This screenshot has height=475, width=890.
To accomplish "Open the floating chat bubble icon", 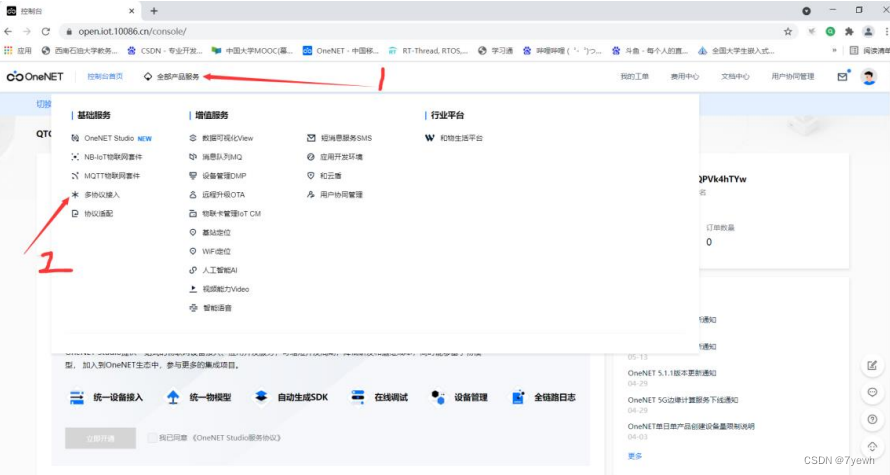I will click(872, 392).
